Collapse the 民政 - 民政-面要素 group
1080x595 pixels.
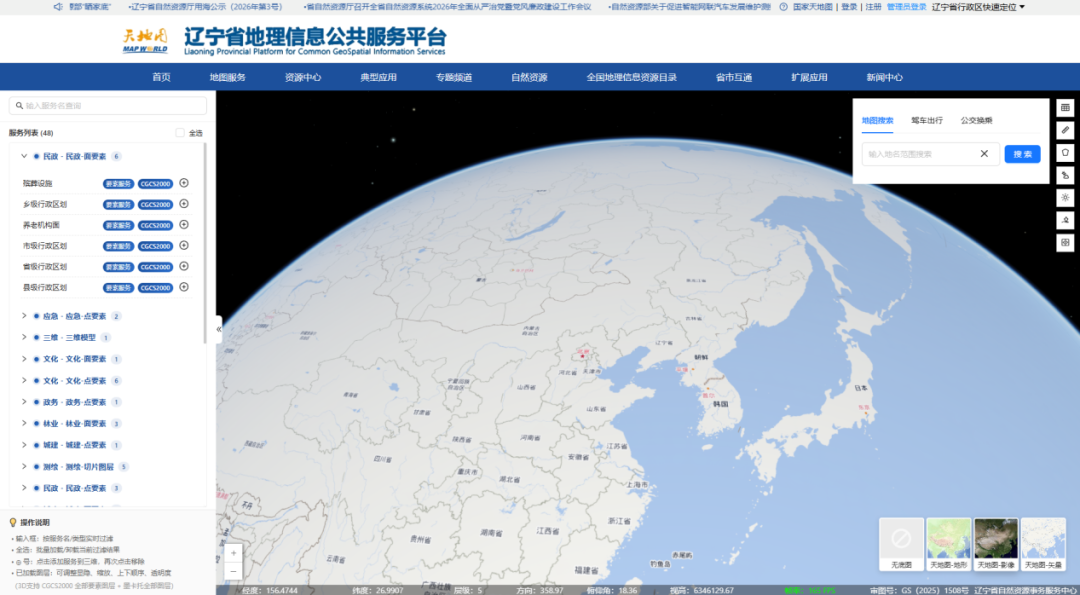coord(24,156)
